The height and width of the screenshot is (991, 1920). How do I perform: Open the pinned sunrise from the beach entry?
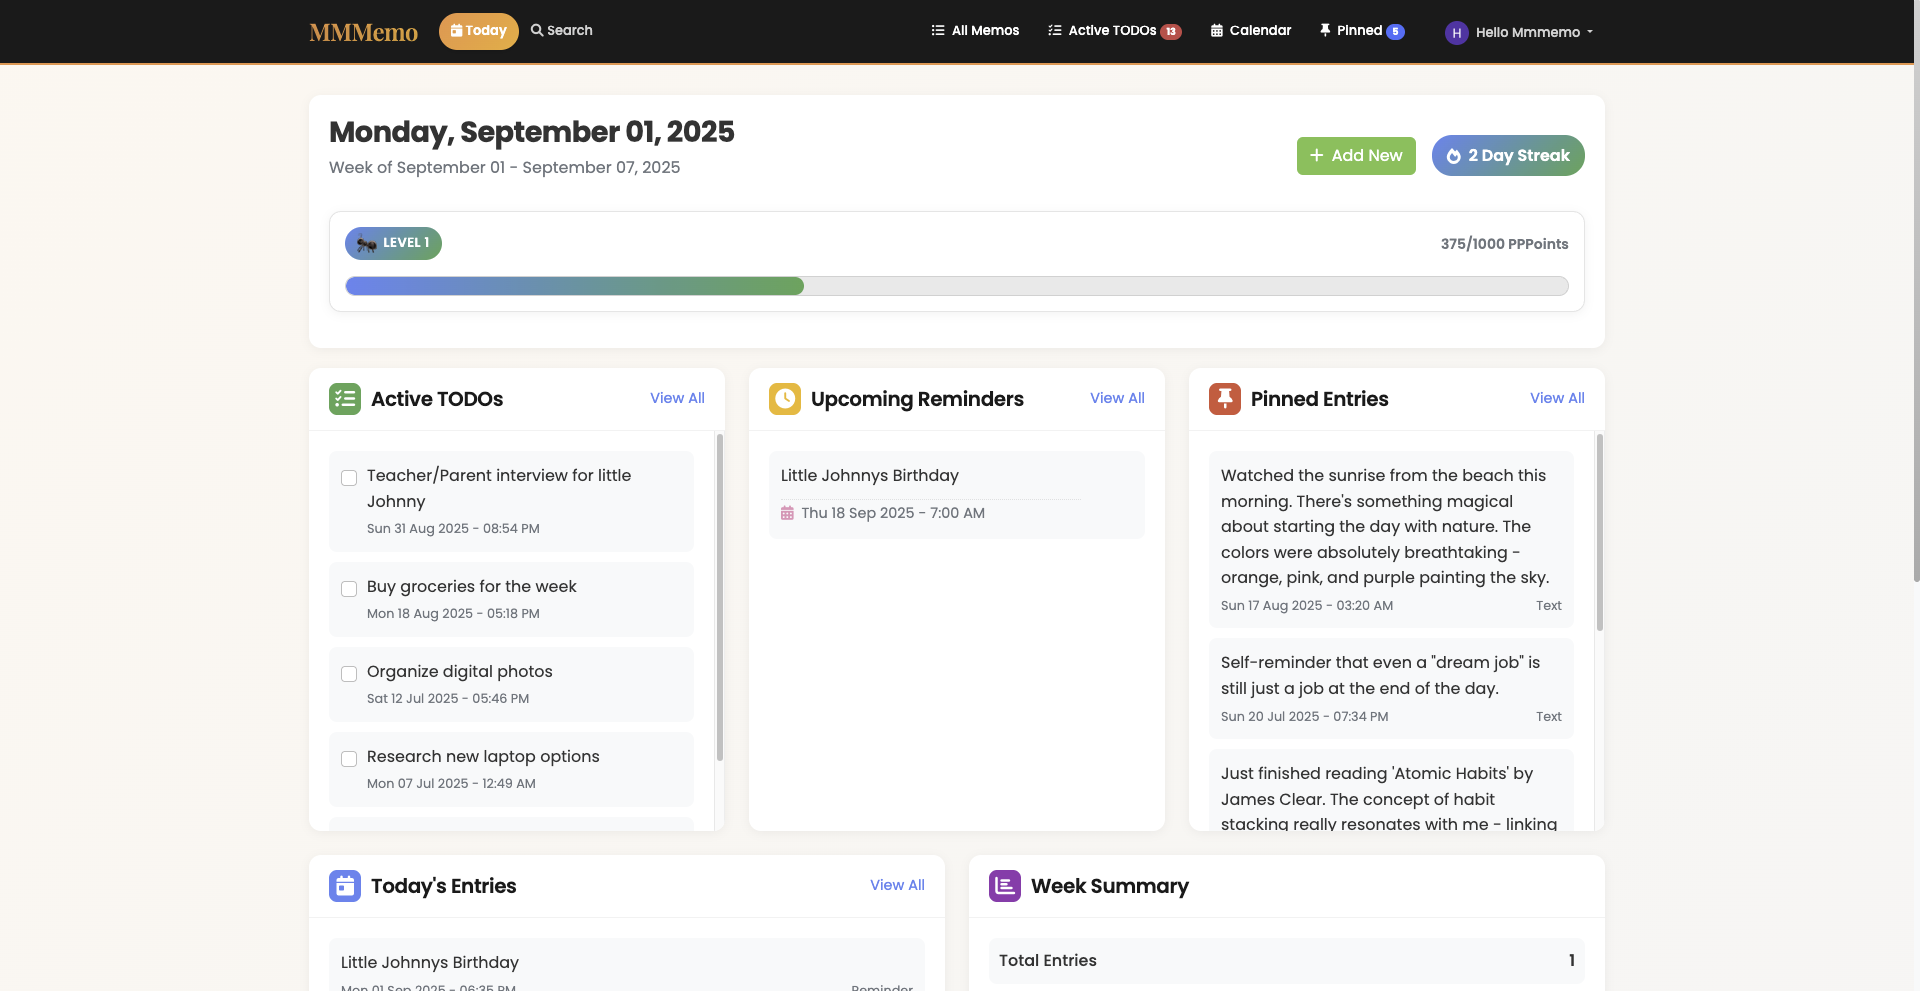coord(1391,540)
